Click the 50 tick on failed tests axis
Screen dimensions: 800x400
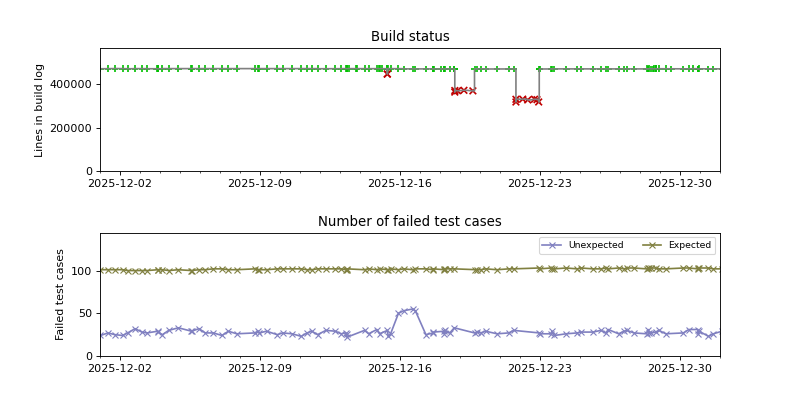86,313
